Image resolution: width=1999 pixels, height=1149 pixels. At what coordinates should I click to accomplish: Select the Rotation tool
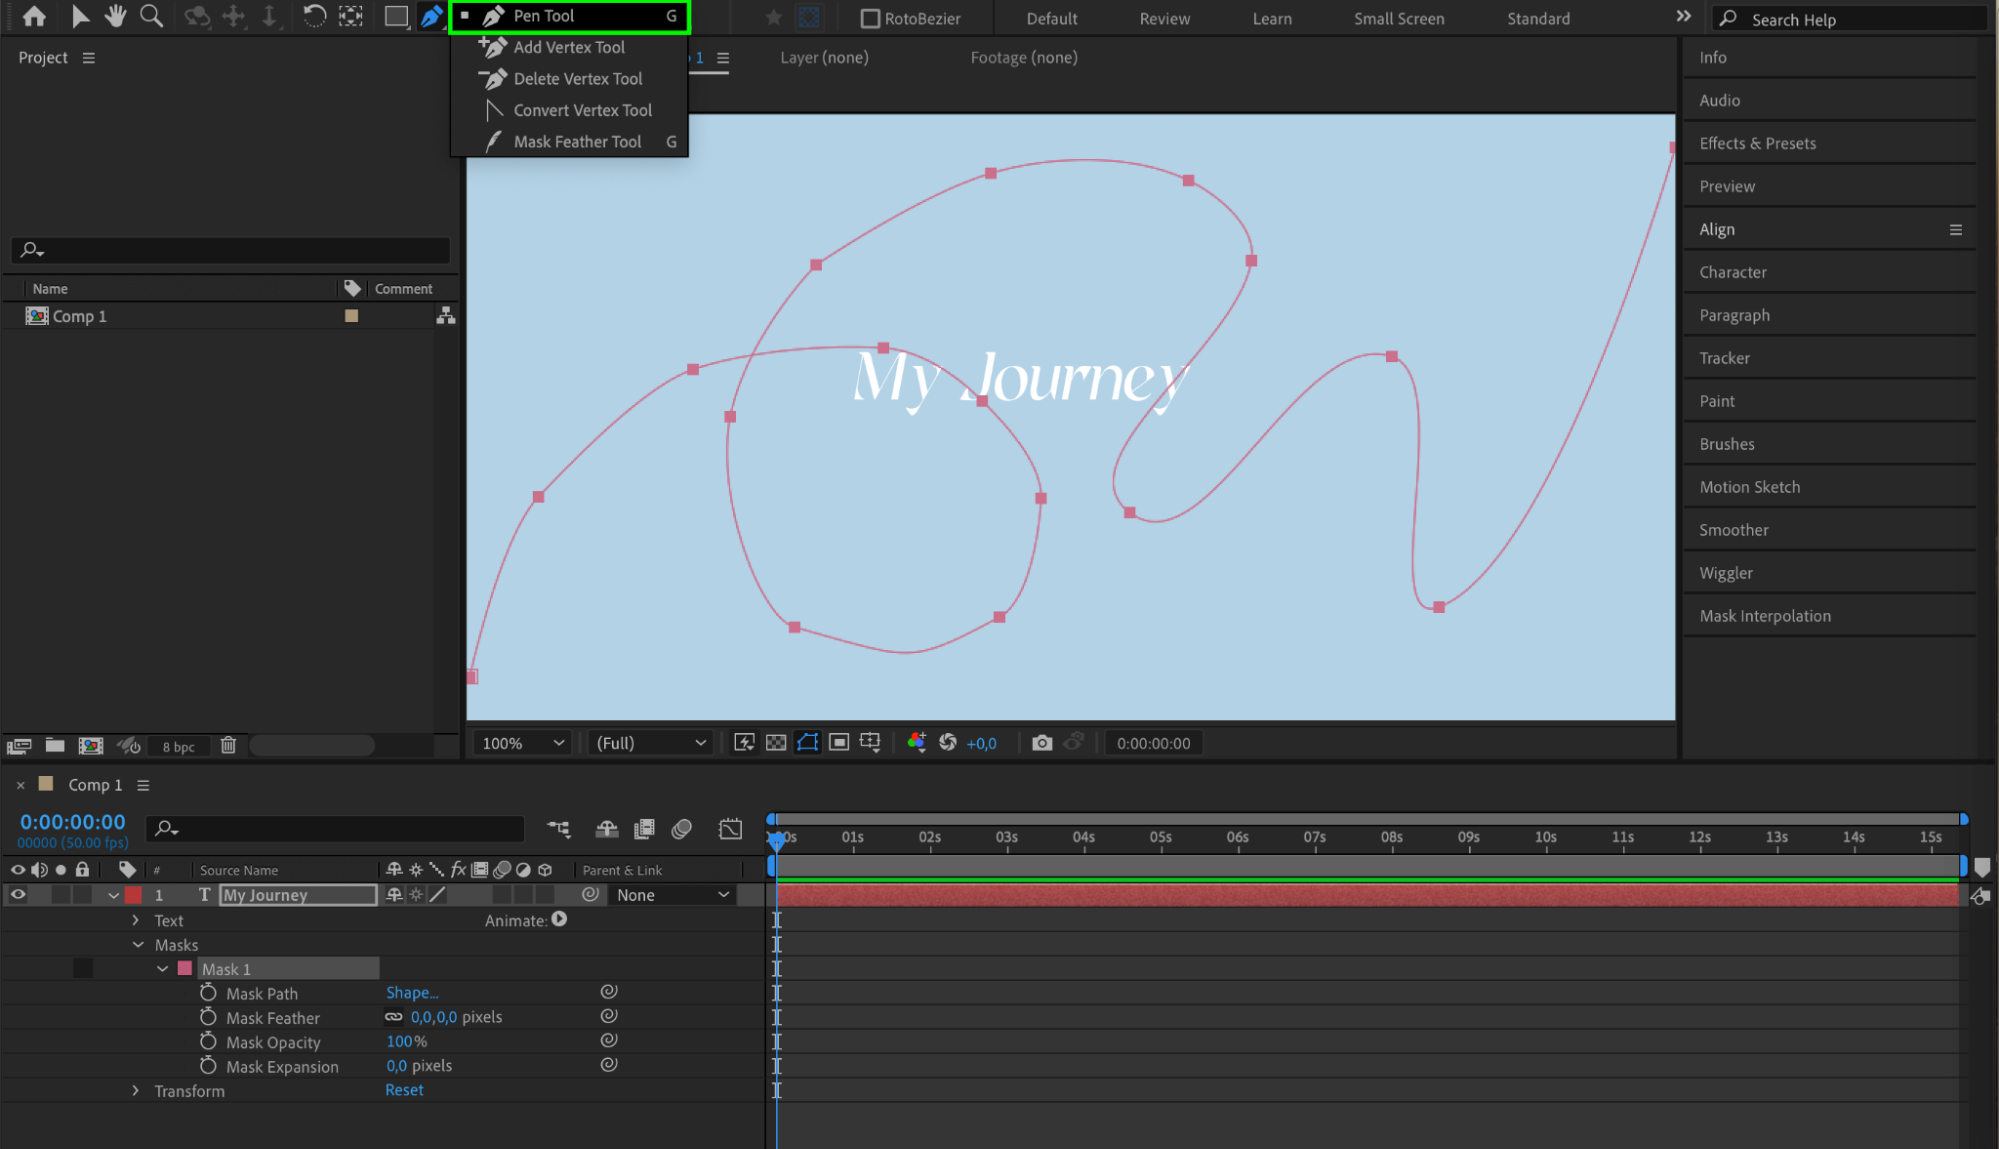[x=314, y=16]
